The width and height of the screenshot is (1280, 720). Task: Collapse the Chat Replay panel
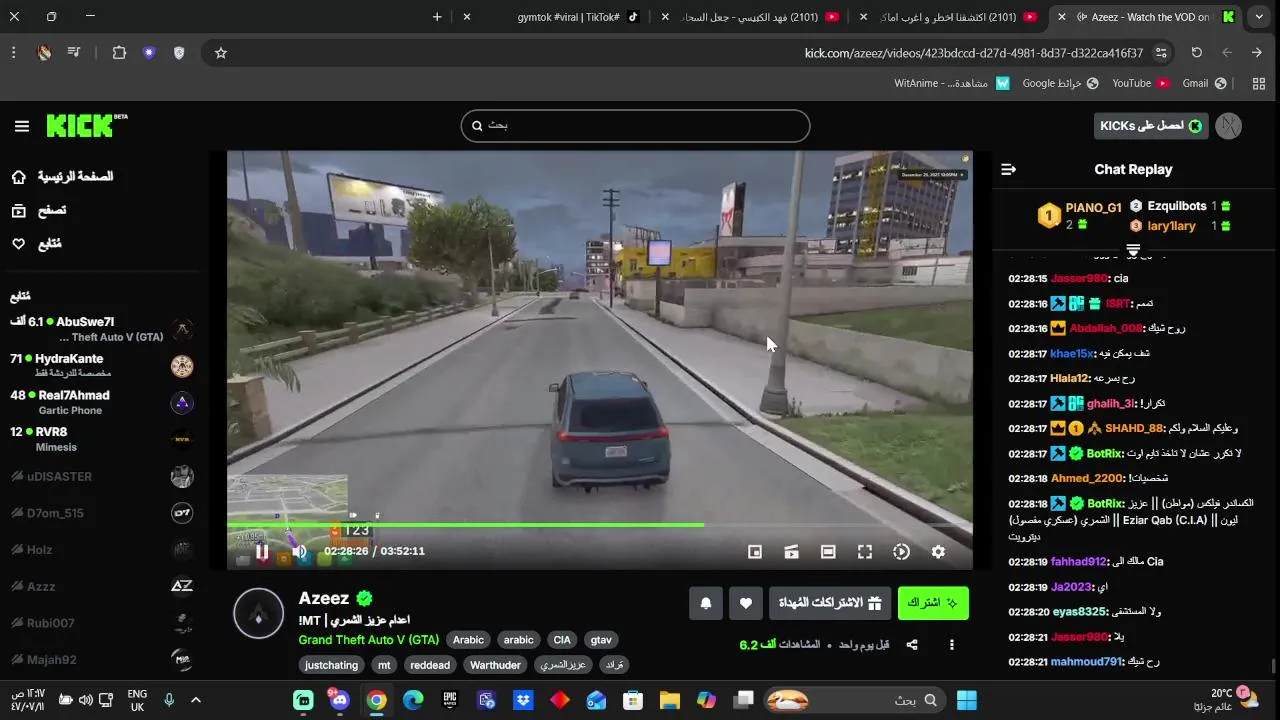[1008, 169]
